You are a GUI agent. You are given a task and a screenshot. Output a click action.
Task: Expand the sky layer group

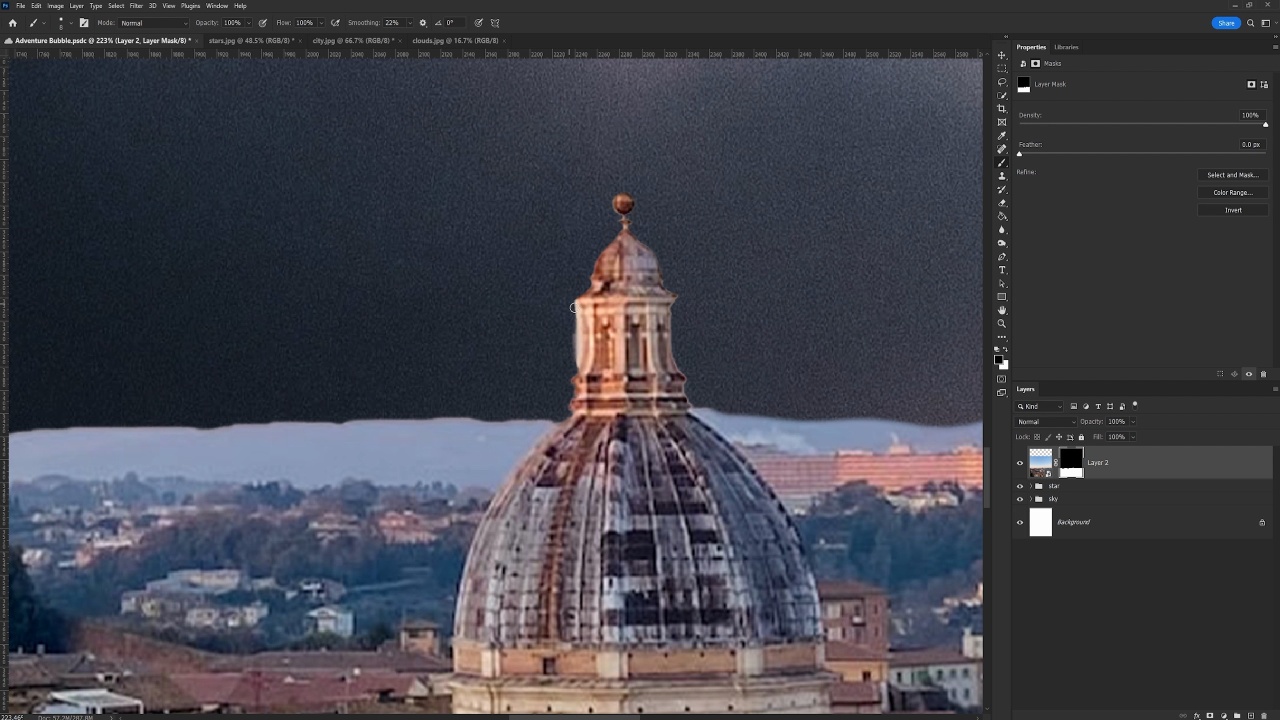tap(1030, 499)
